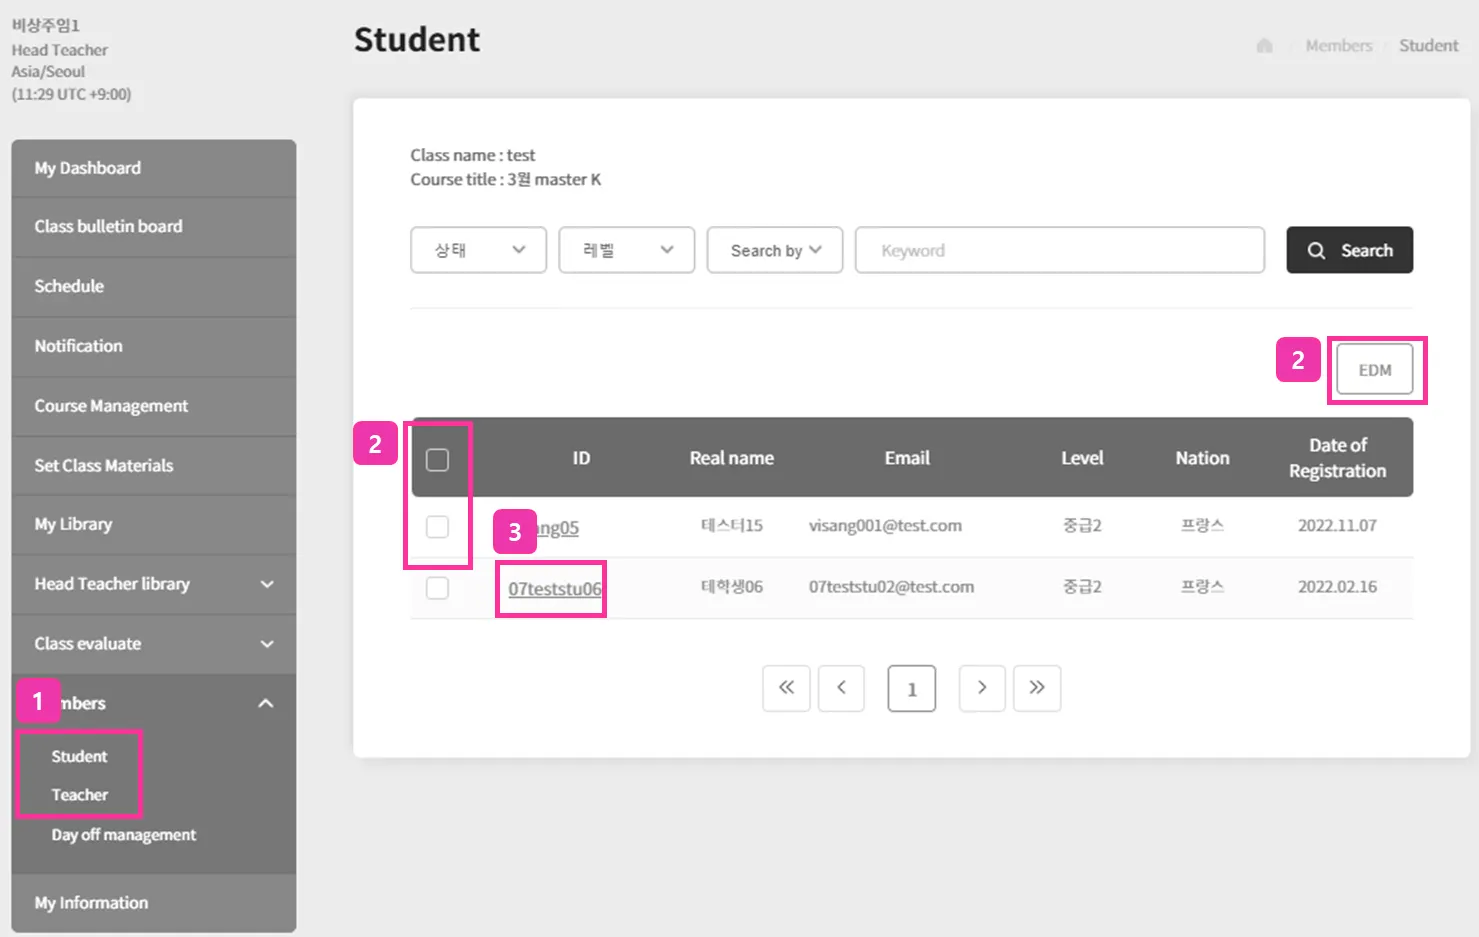Click the Class name : test text
This screenshot has height=937, width=1479.
click(x=472, y=155)
